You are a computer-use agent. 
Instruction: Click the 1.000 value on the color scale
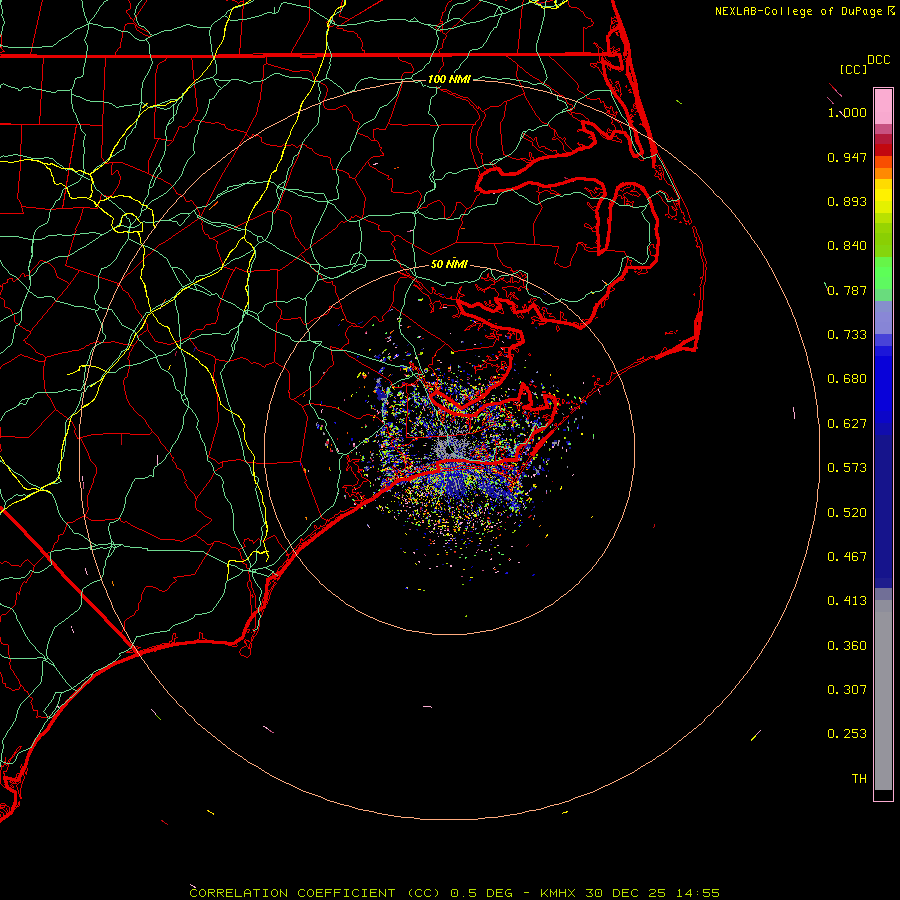[x=847, y=112]
